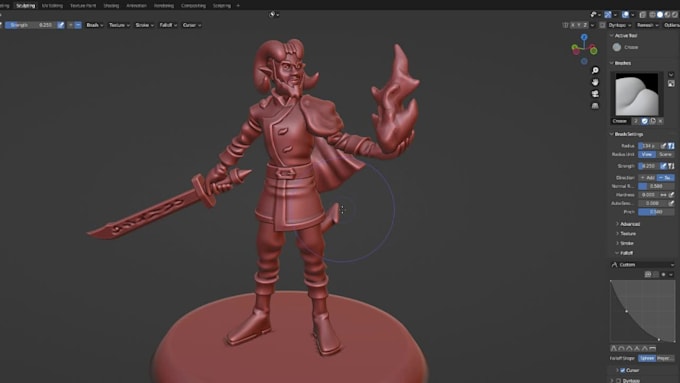Toggle Radius pen pressure icon
680x383 pixels.
point(663,146)
